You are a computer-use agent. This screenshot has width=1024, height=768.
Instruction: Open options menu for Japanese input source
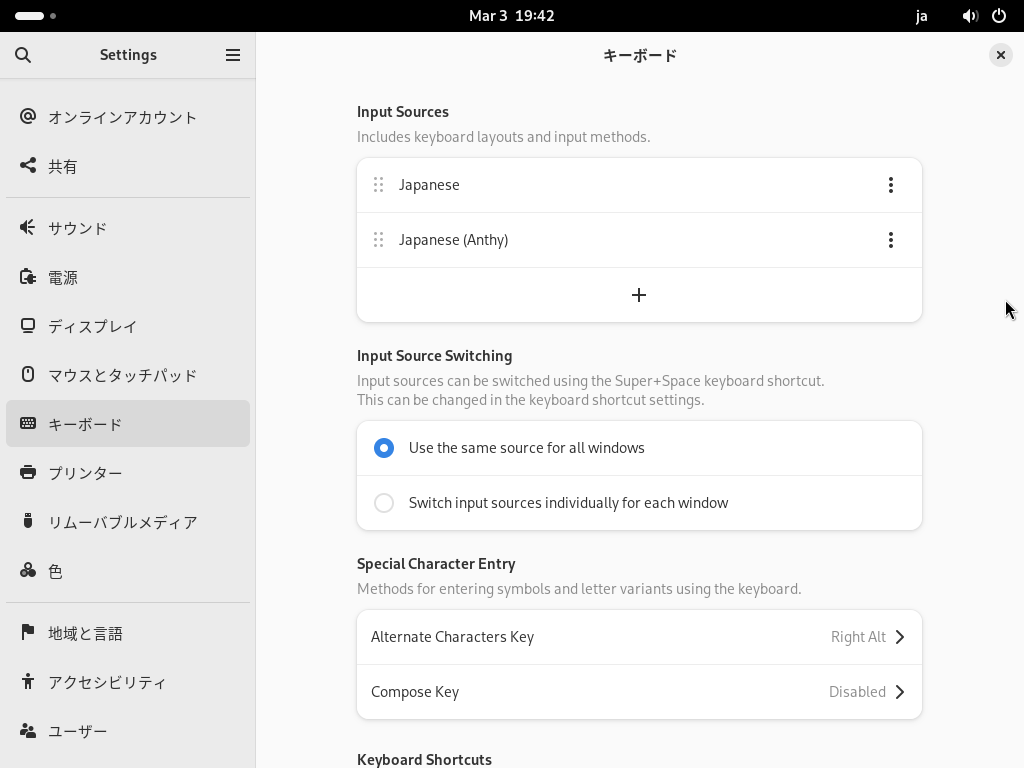[x=891, y=185]
